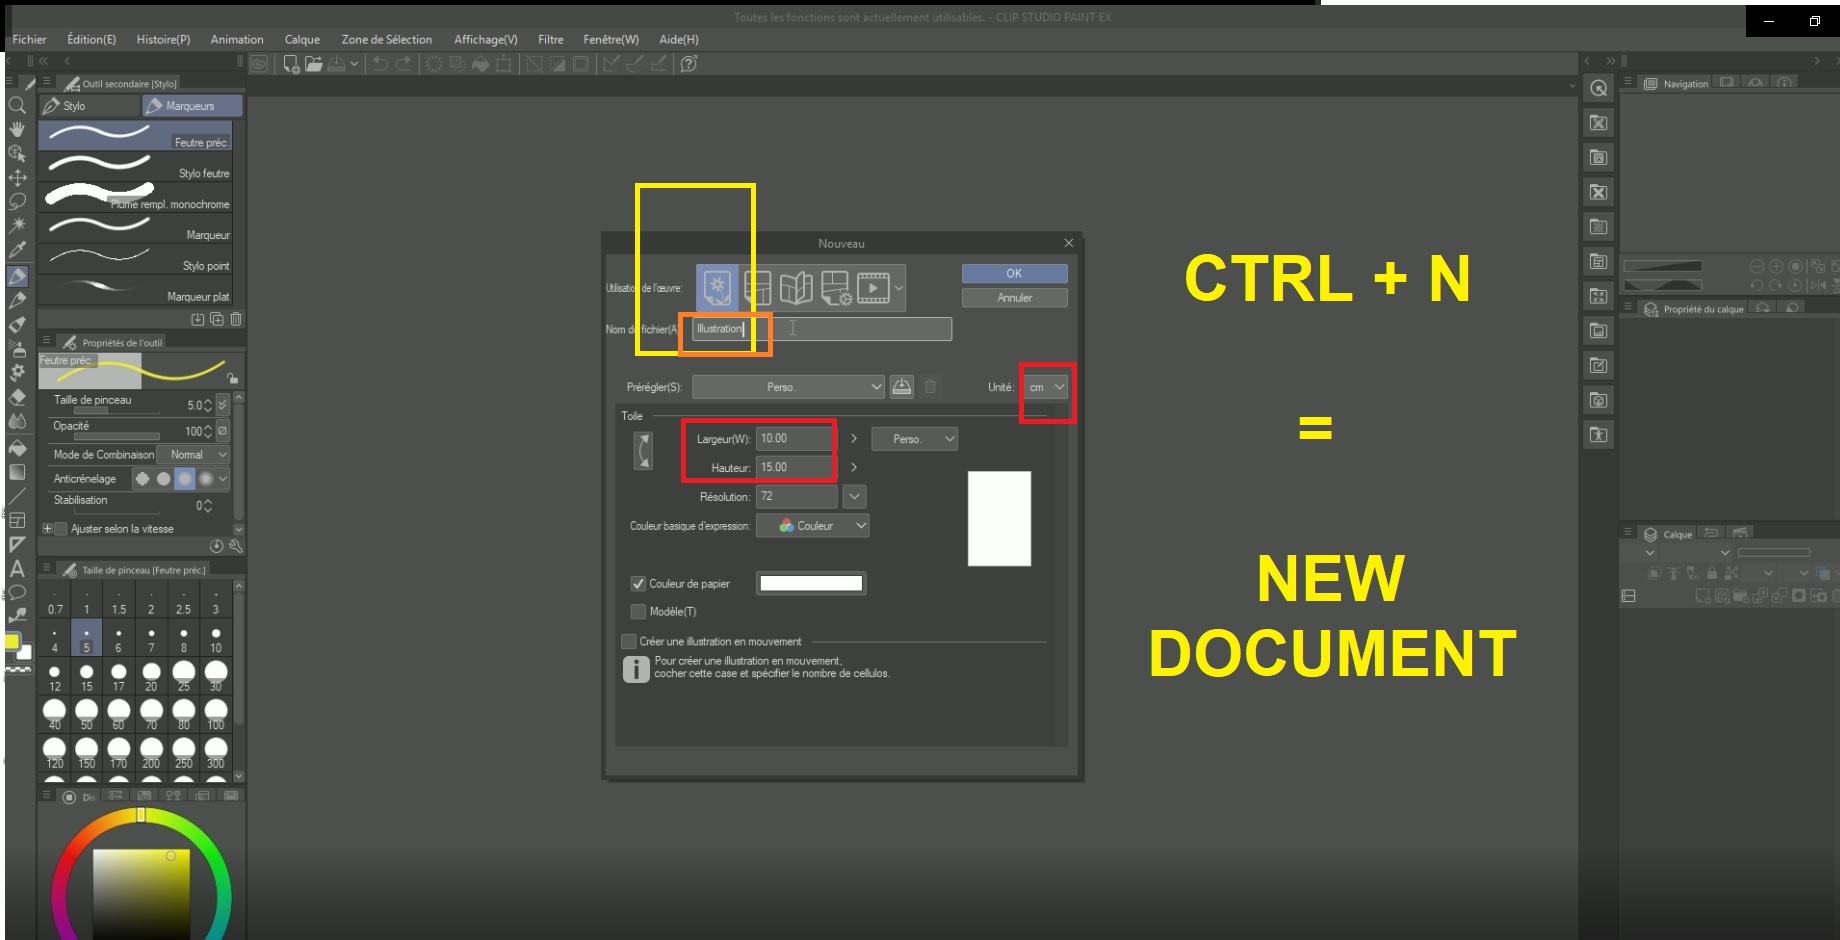The width and height of the screenshot is (1840, 940).
Task: Select the weak anti-aliasing option
Action: 163,479
